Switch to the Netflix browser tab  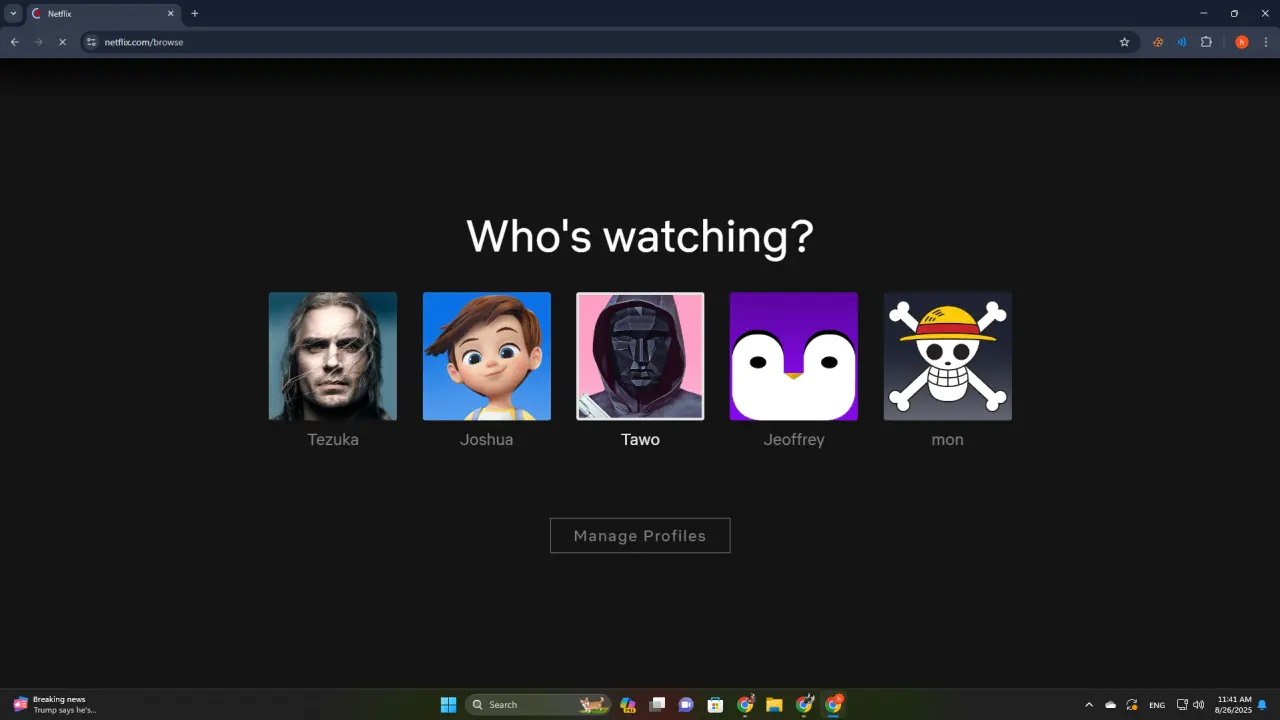point(102,14)
